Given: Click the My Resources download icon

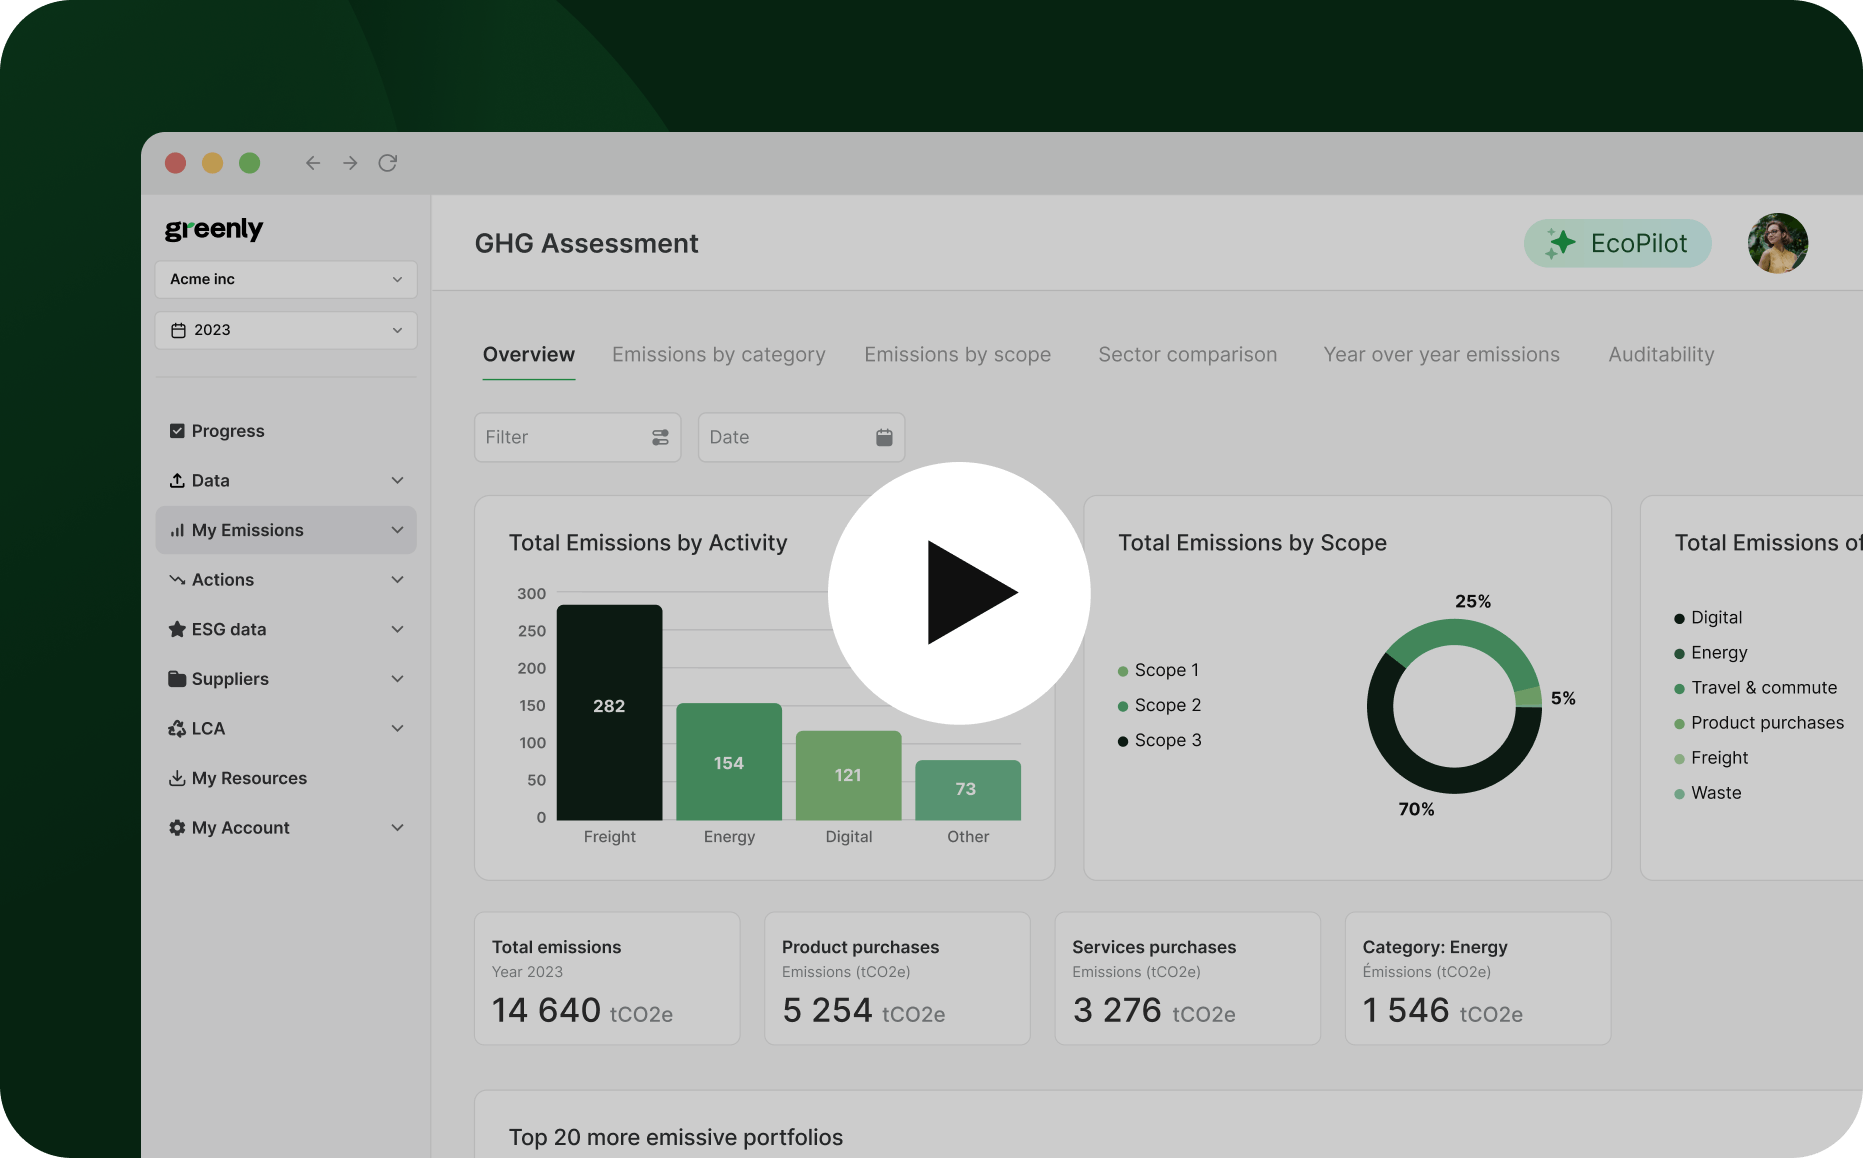Looking at the screenshot, I should [177, 778].
